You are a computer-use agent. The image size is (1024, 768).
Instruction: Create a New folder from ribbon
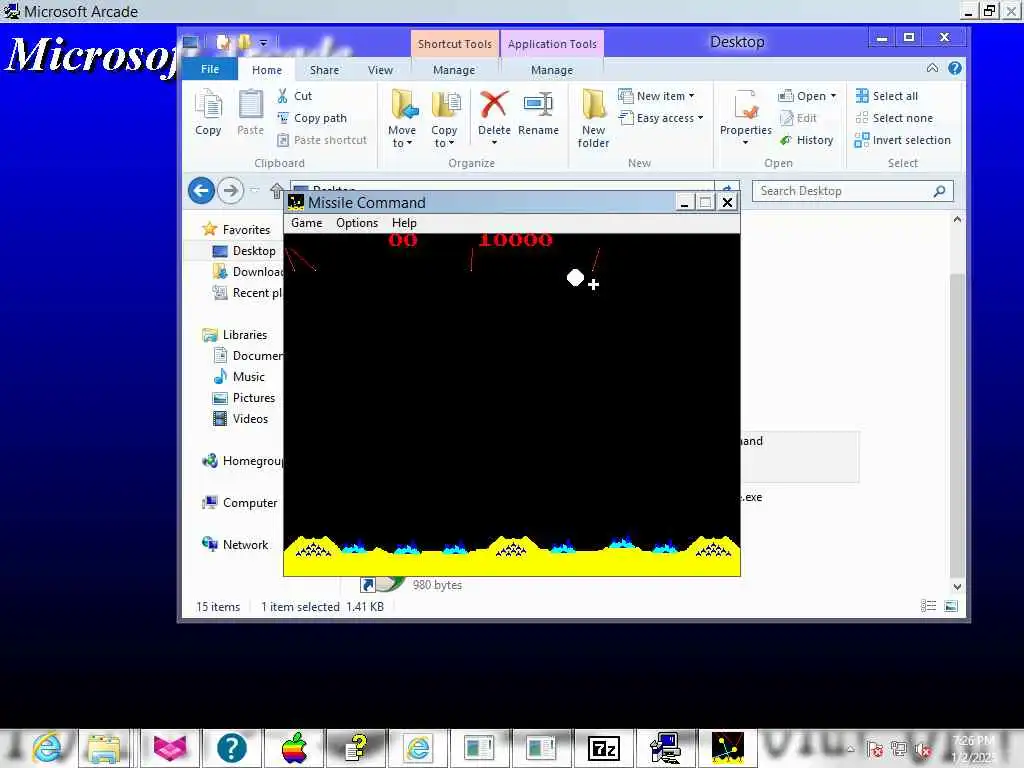click(593, 118)
